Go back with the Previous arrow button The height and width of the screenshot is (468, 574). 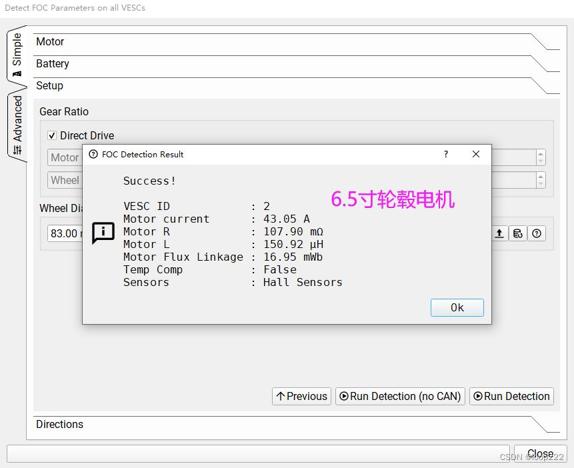302,396
